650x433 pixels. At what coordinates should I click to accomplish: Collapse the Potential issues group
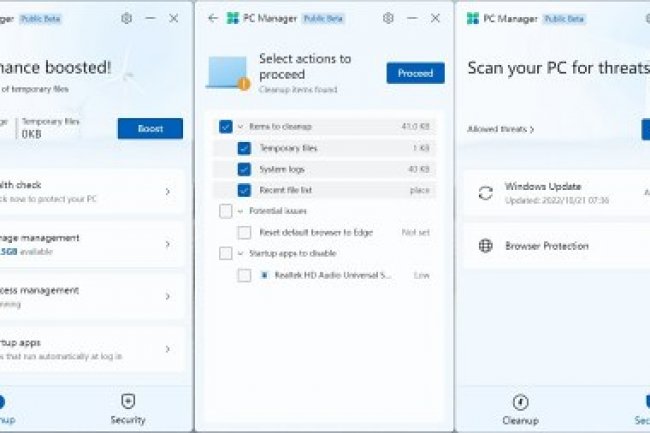[x=240, y=211]
